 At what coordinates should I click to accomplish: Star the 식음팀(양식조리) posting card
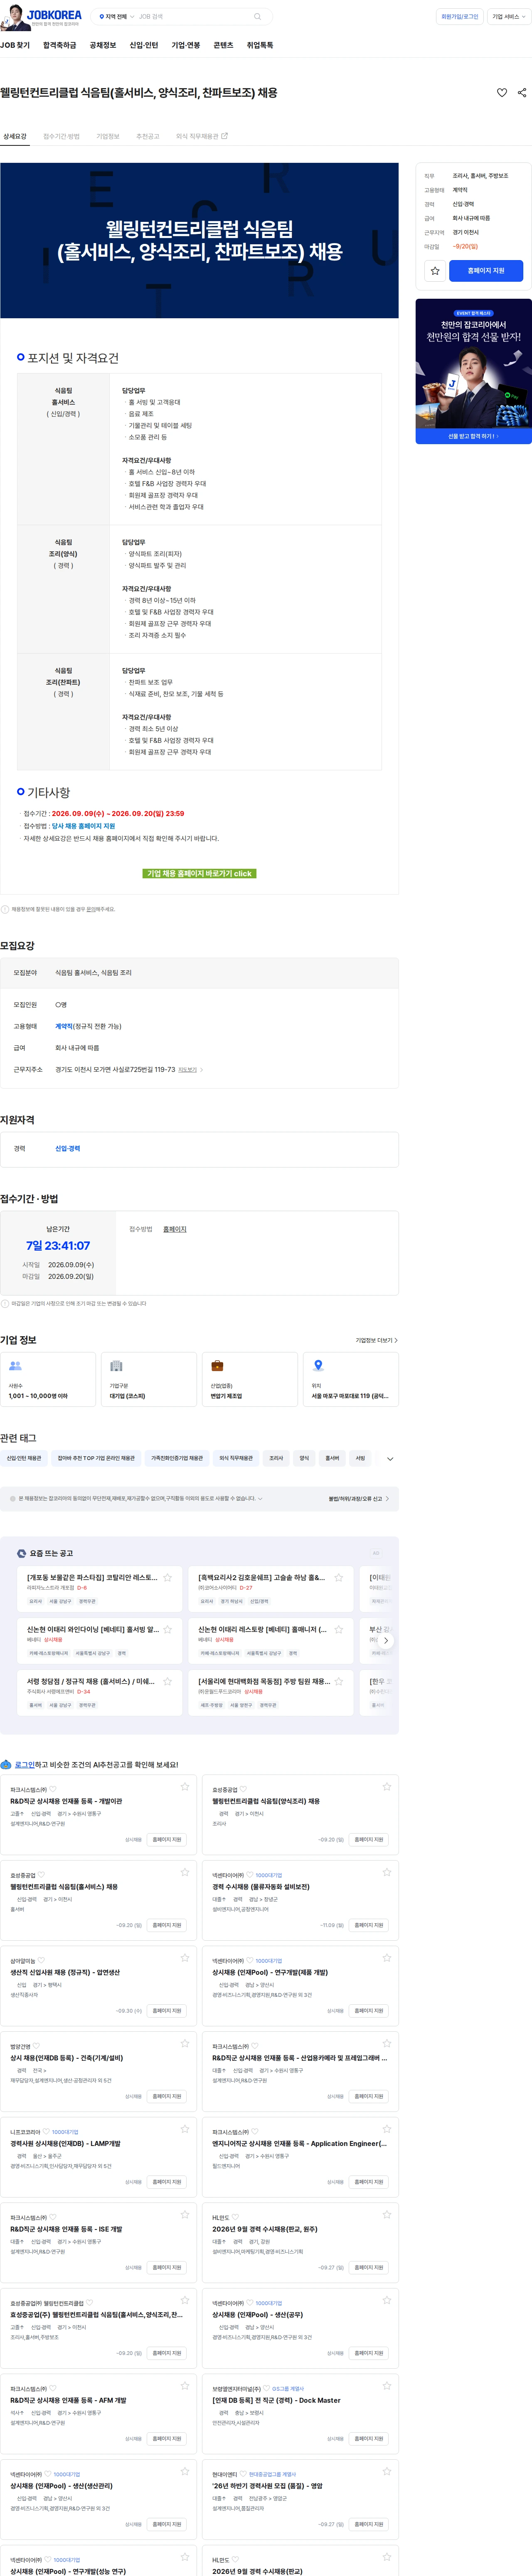pyautogui.click(x=387, y=1787)
